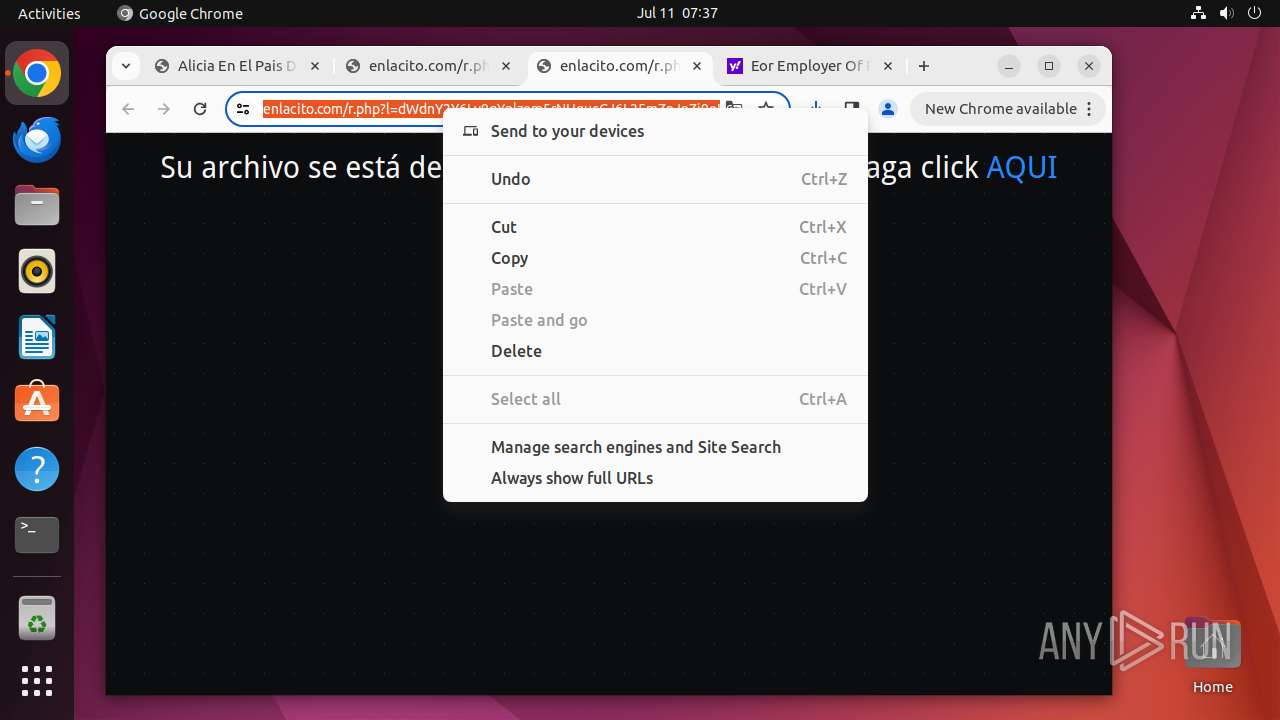Click the Reload page button
Image resolution: width=1280 pixels, height=720 pixels.
coord(200,109)
